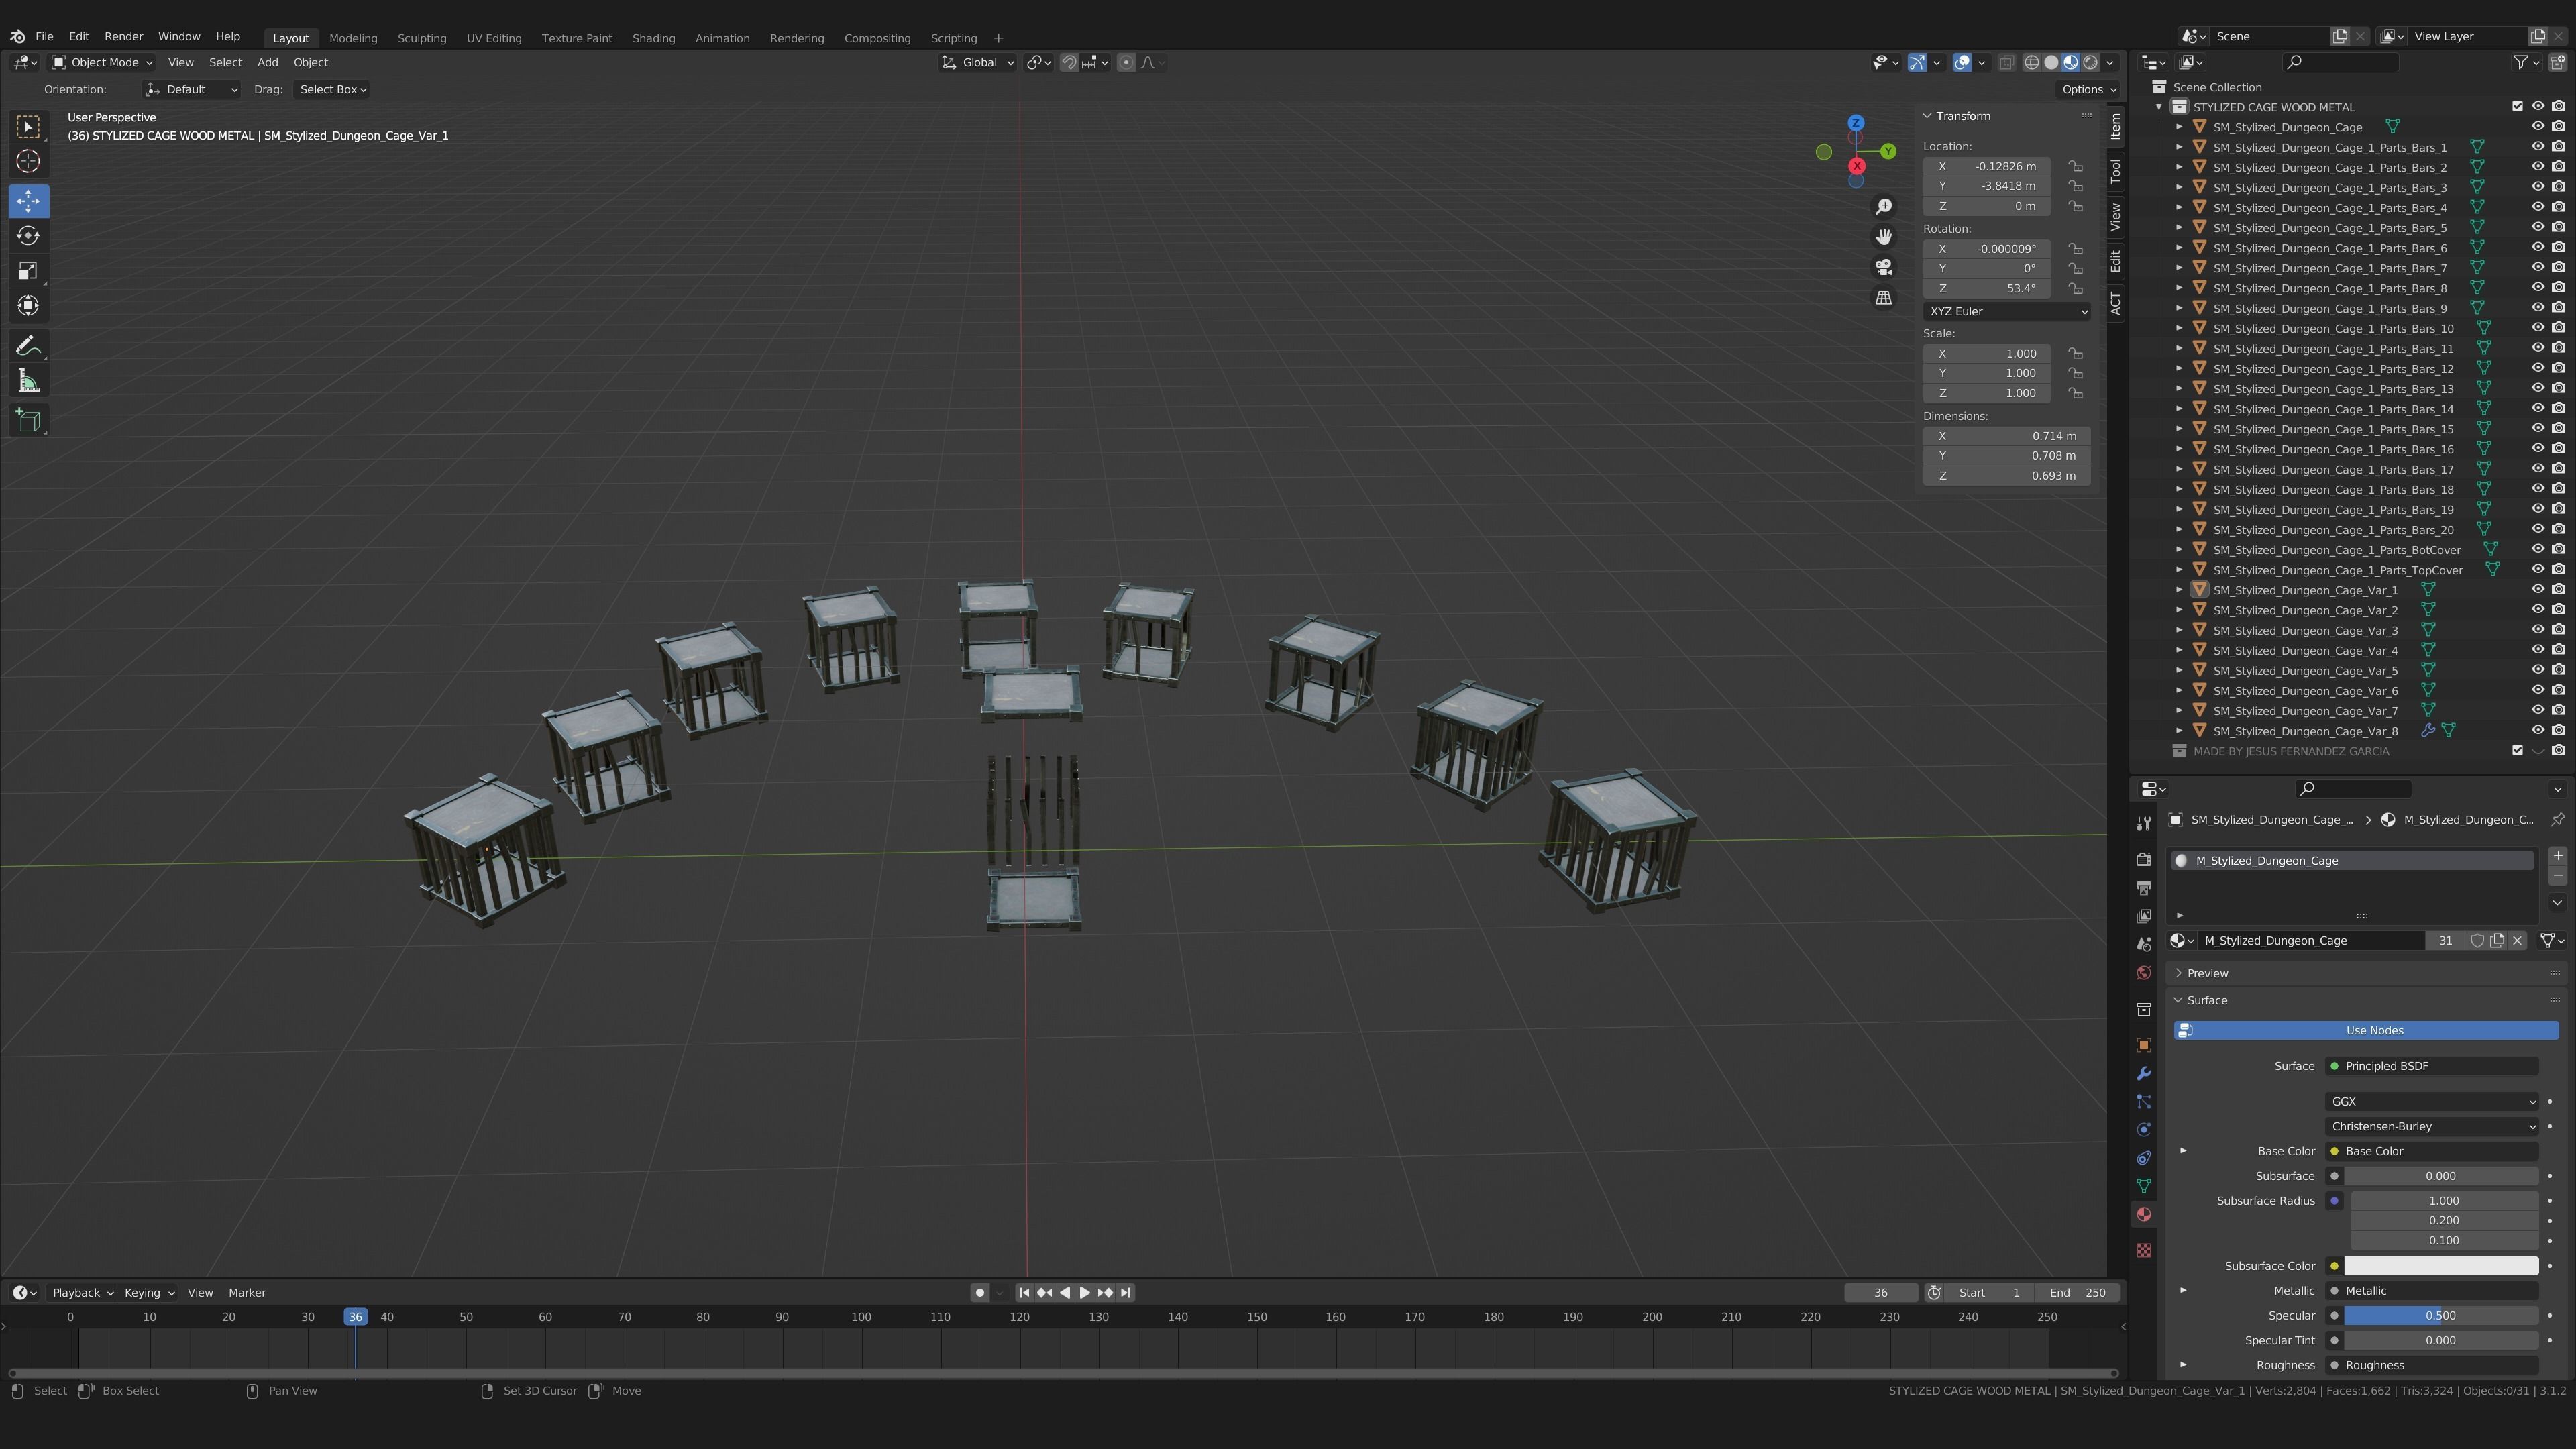2576x1449 pixels.
Task: Toggle camera view icon in viewport
Action: coord(1883,268)
